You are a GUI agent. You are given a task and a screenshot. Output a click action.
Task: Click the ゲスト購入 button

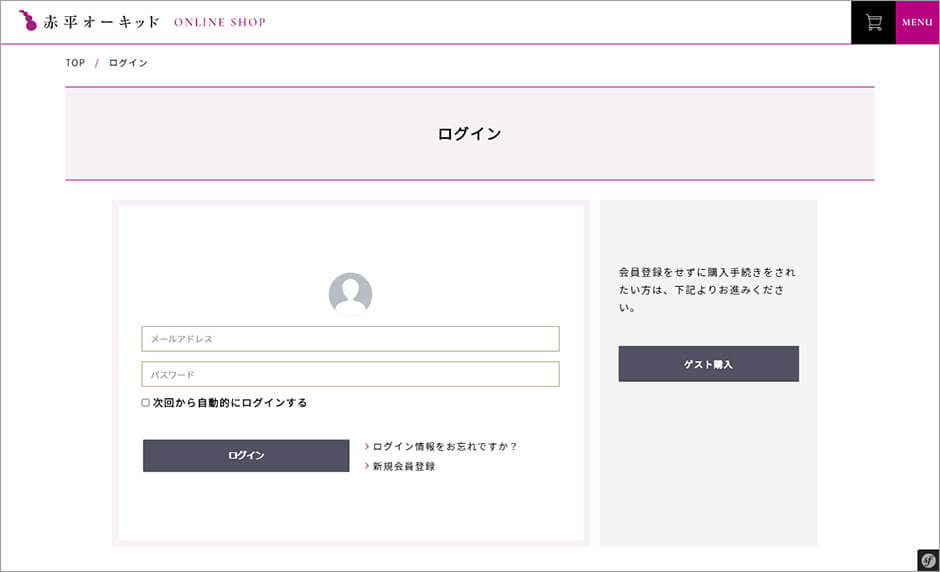(709, 364)
